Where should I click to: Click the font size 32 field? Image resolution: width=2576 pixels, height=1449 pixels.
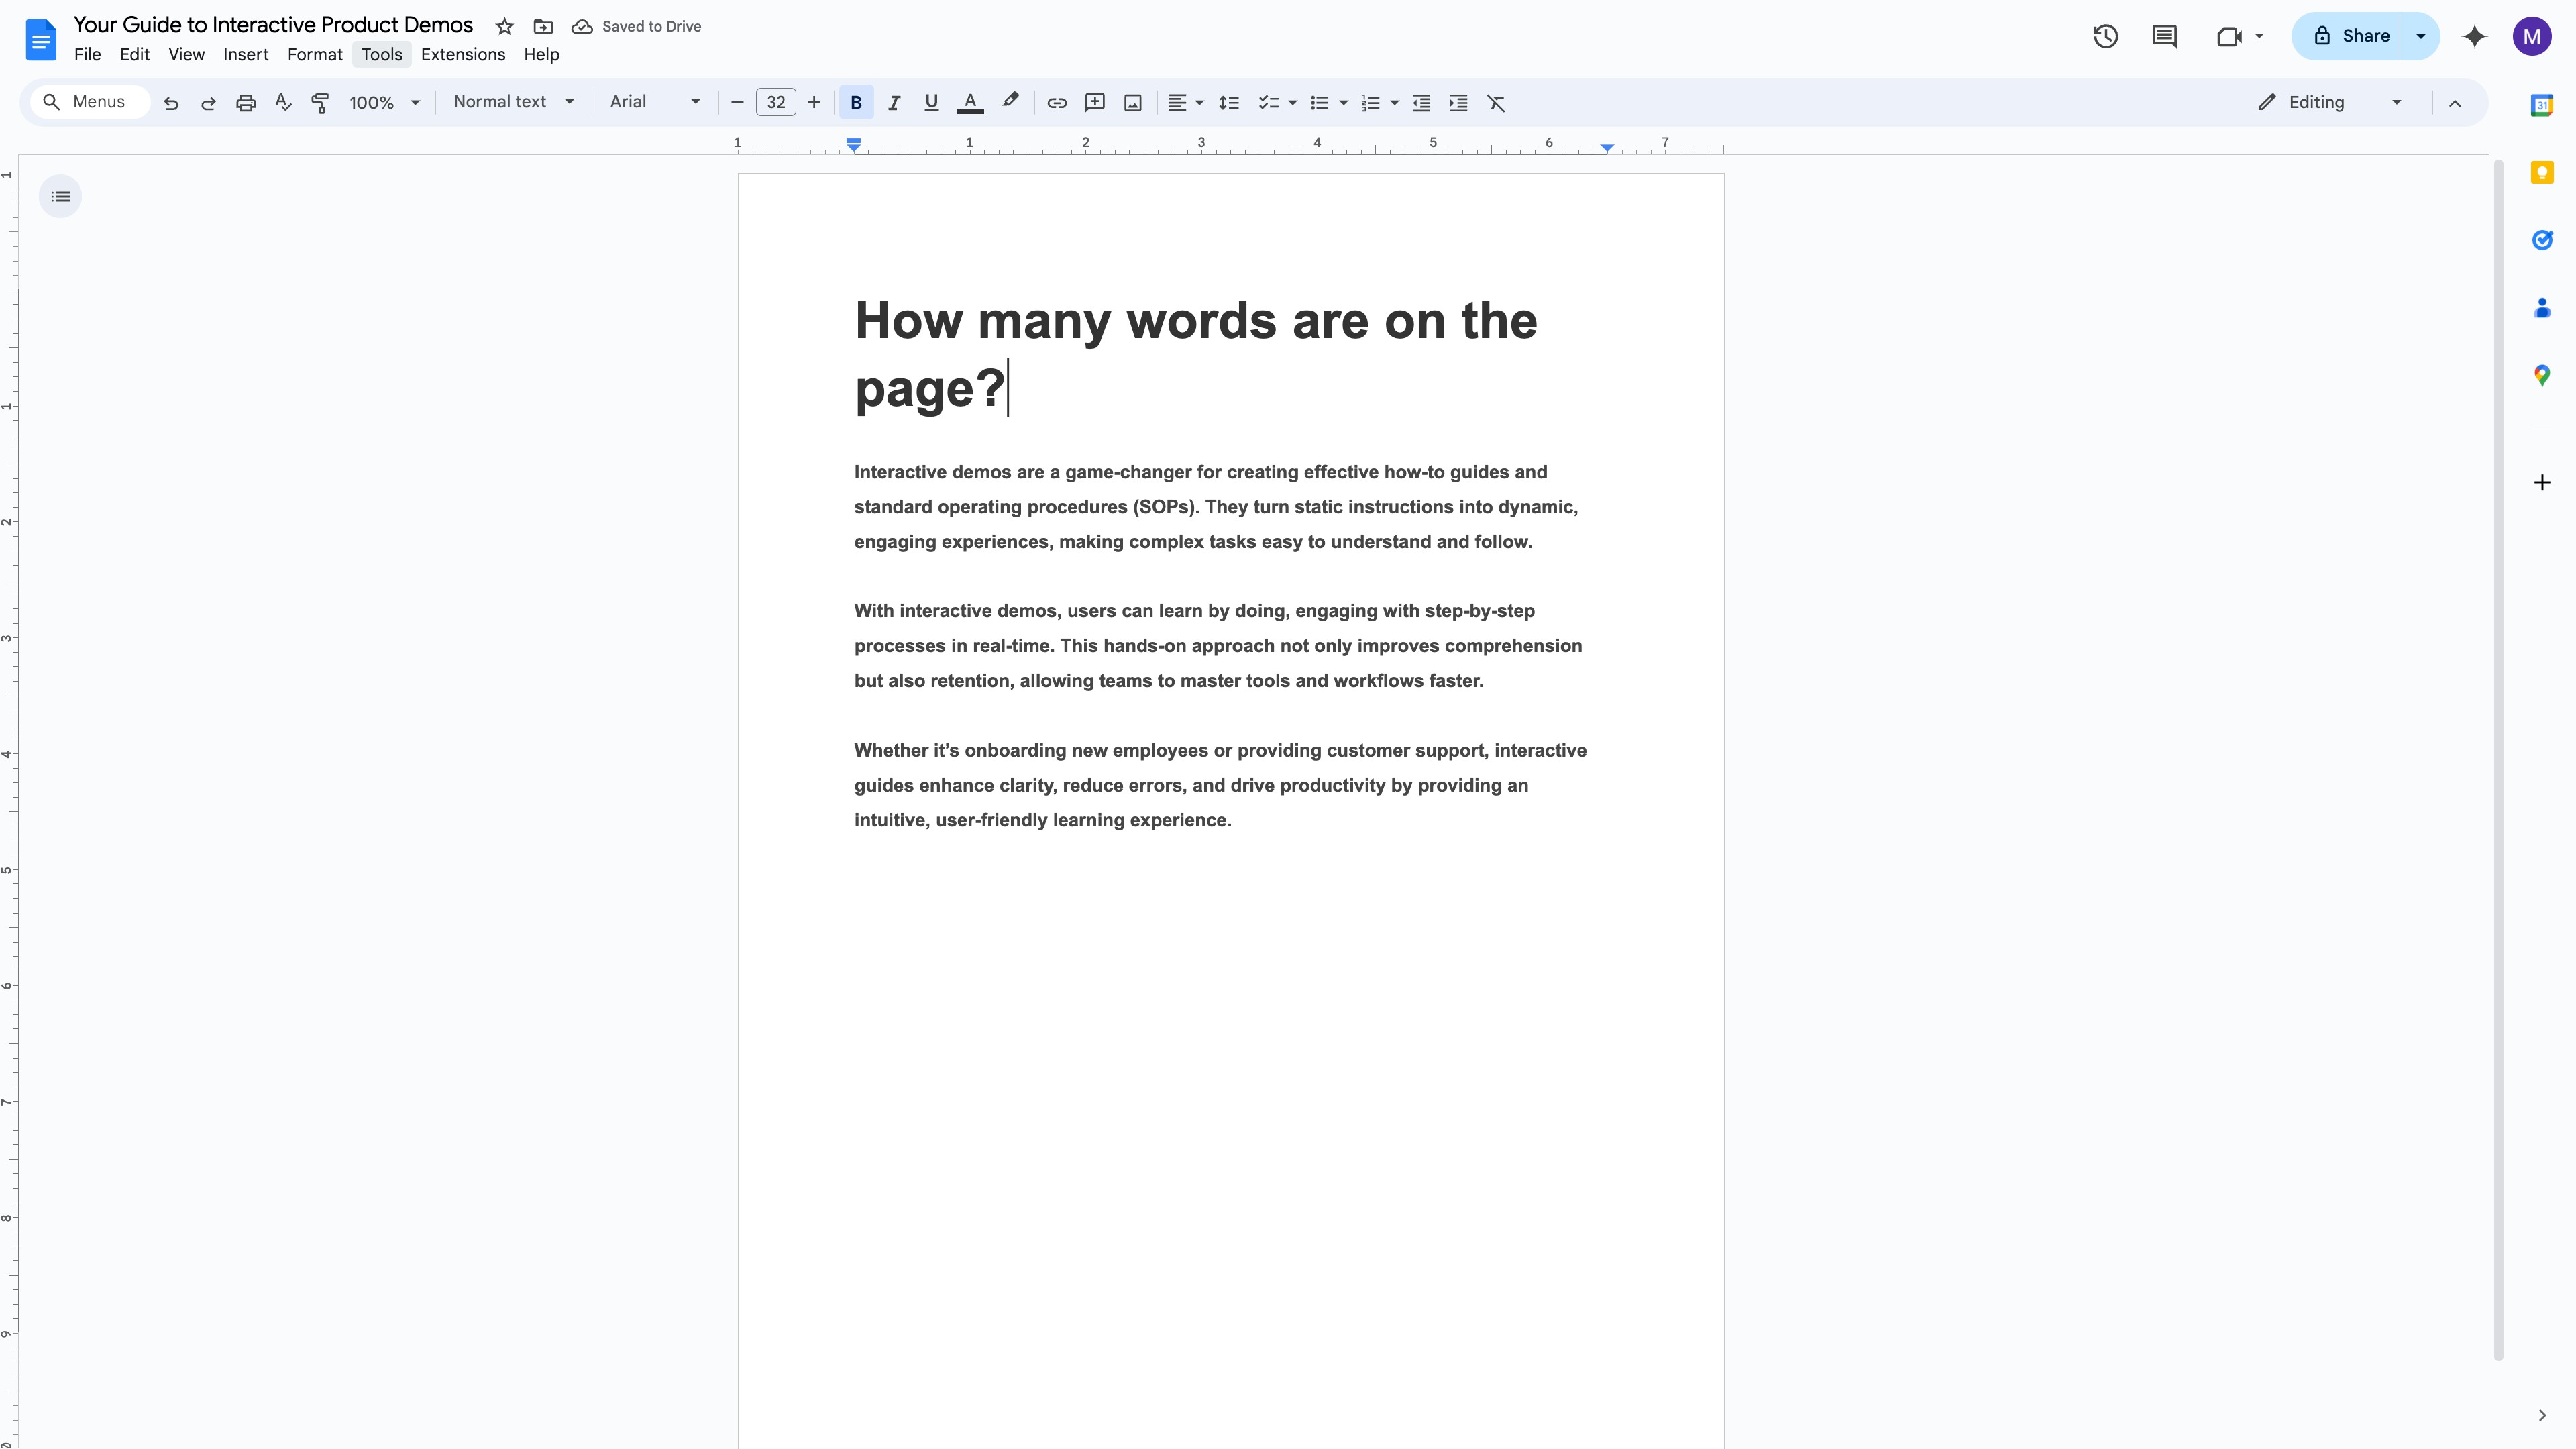pos(776,102)
